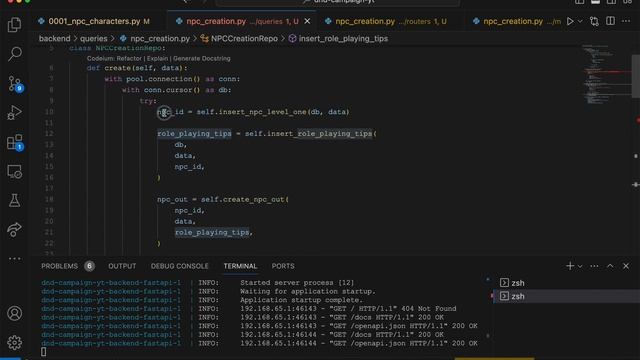Image resolution: width=640 pixels, height=360 pixels.
Task: Open terminal panel more actions ellipsis
Action: (x=594, y=266)
